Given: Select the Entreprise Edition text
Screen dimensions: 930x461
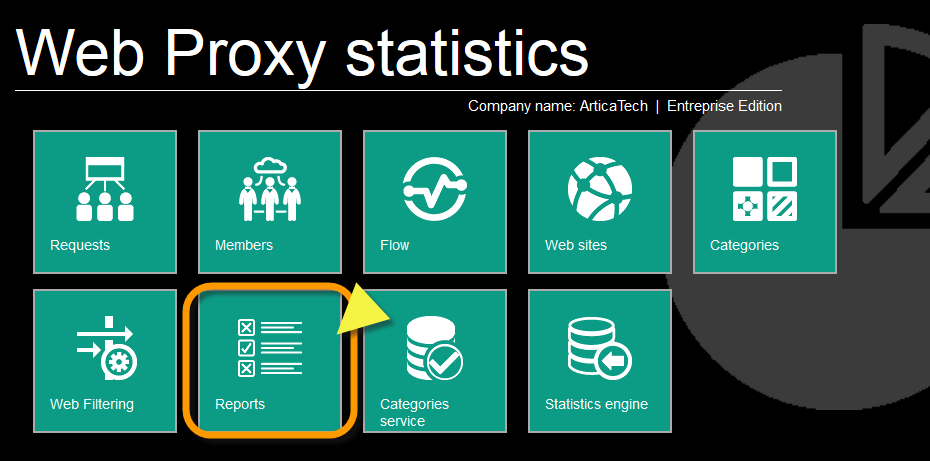Looking at the screenshot, I should click(724, 106).
